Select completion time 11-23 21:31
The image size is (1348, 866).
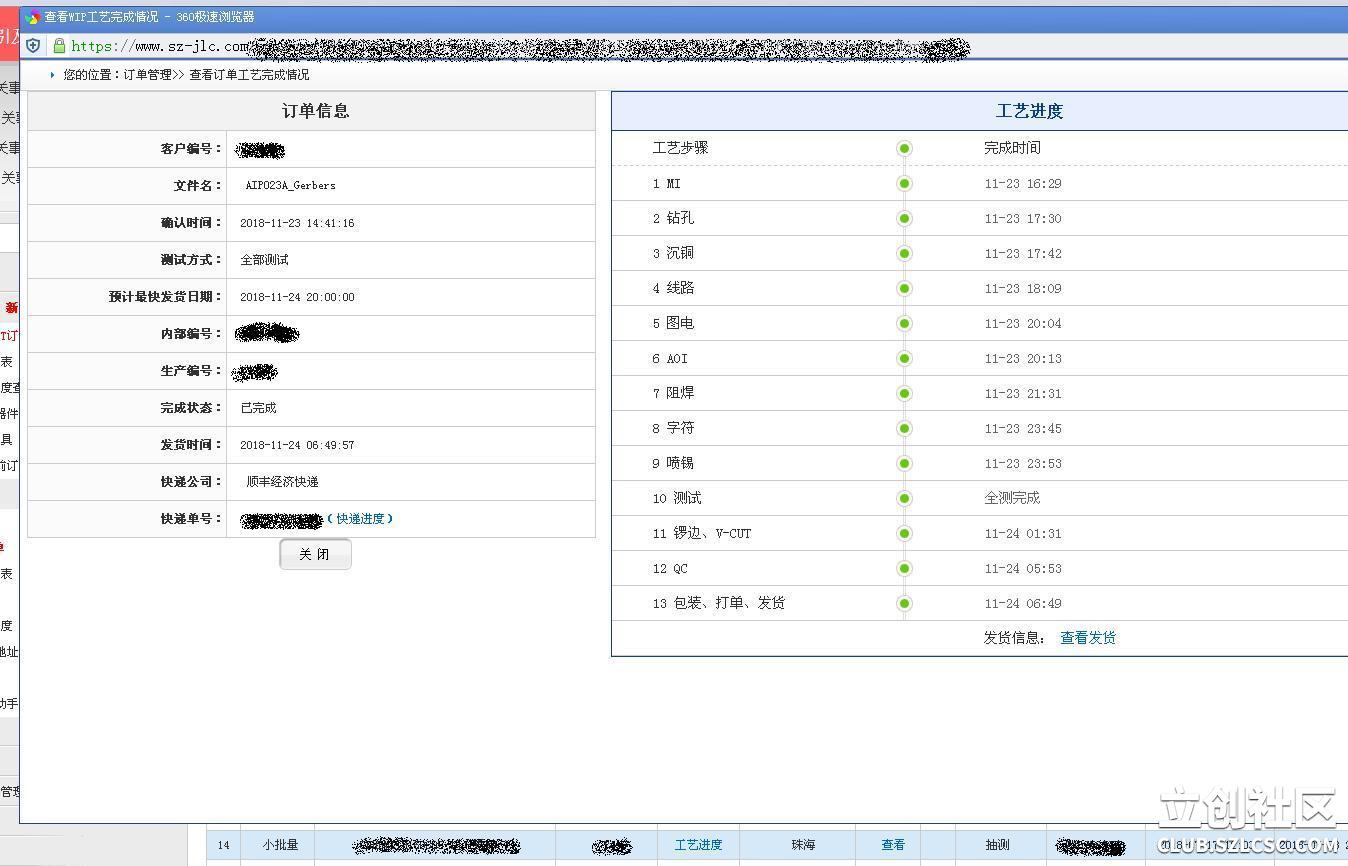point(1023,394)
